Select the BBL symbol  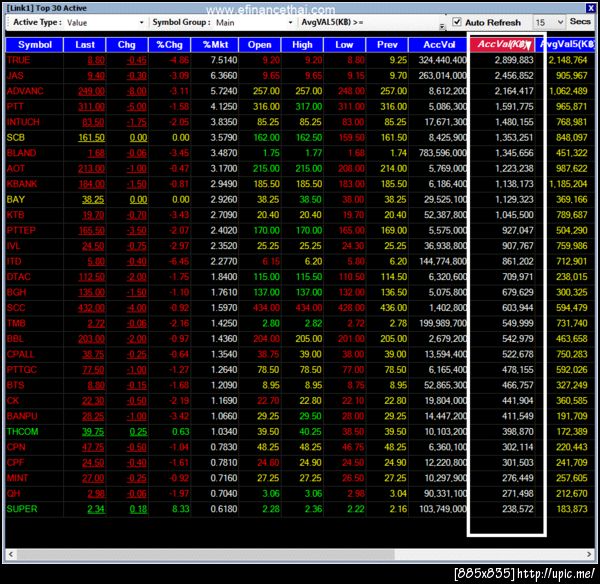[15, 339]
